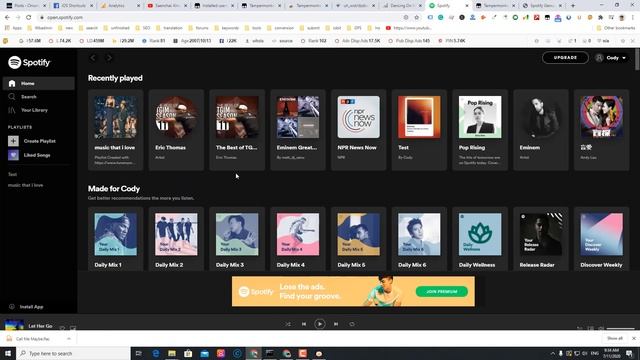The image size is (640, 360).
Task: Click the Create Playlist plus icon
Action: click(x=13, y=141)
